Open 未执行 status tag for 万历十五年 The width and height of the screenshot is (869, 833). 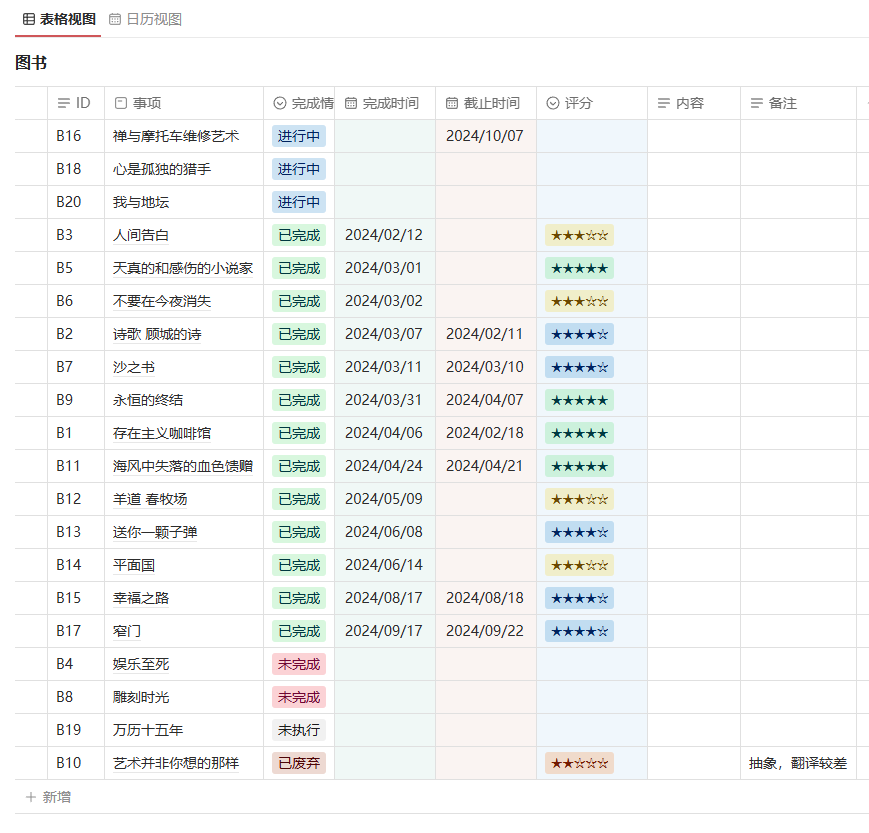(298, 730)
